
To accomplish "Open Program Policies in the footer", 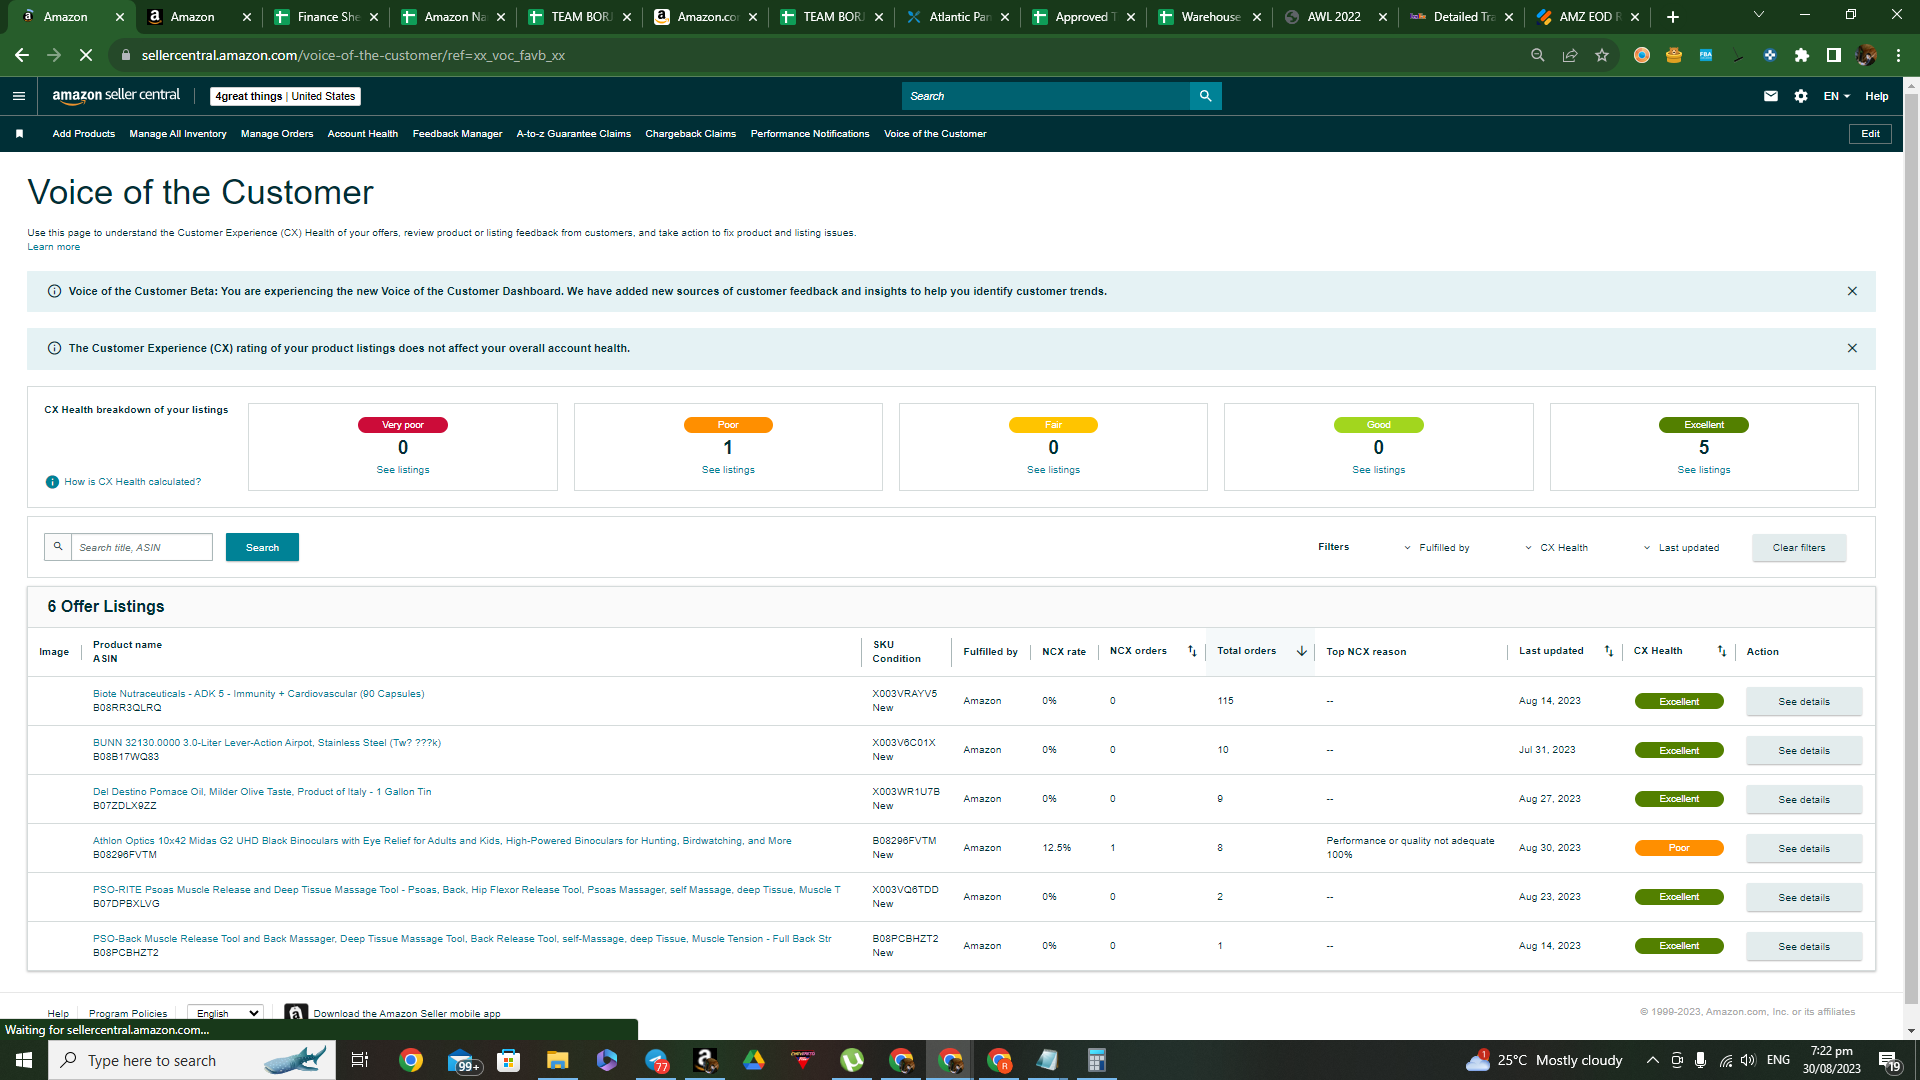I will click(128, 1013).
